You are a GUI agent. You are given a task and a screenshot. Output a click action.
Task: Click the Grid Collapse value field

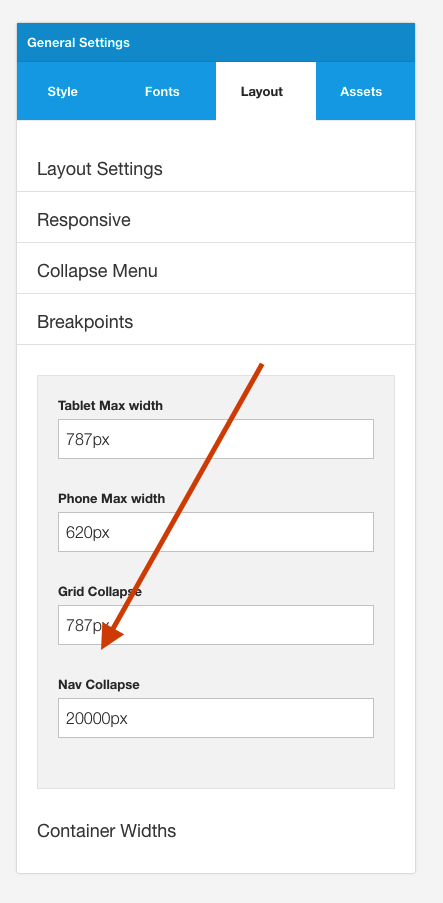216,625
